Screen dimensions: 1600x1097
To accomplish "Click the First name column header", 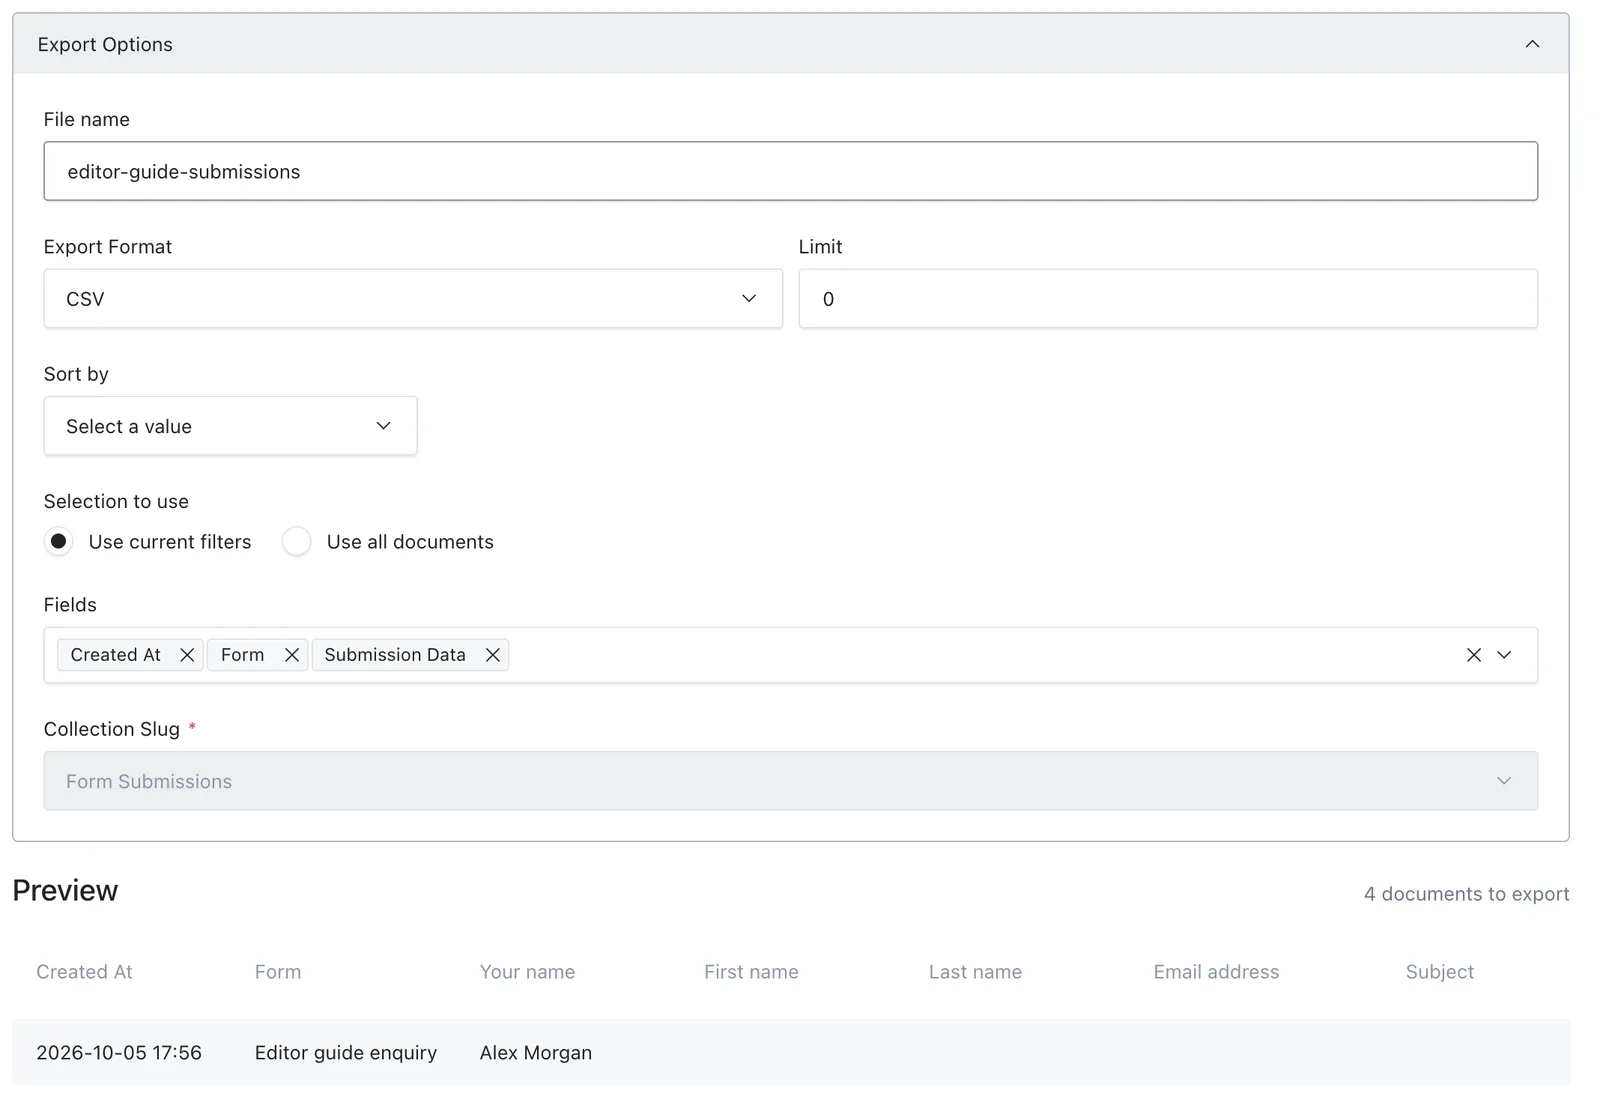I will coord(751,972).
